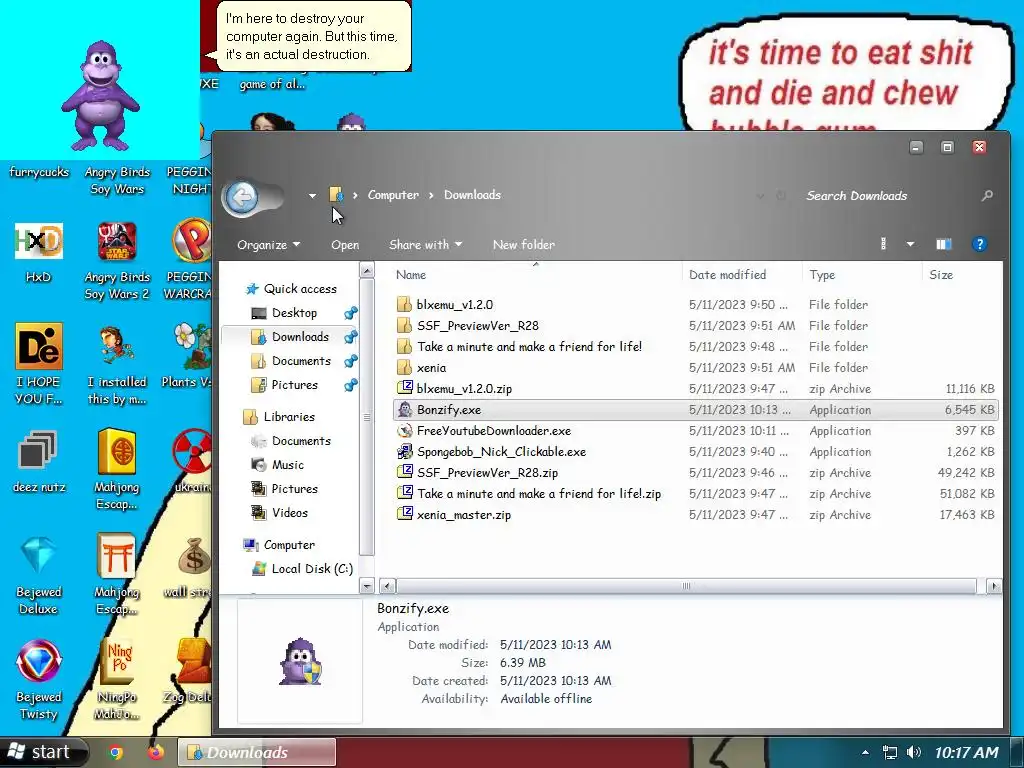The width and height of the screenshot is (1024, 768).
Task: Launch Firefox from the taskbar
Action: [x=155, y=752]
